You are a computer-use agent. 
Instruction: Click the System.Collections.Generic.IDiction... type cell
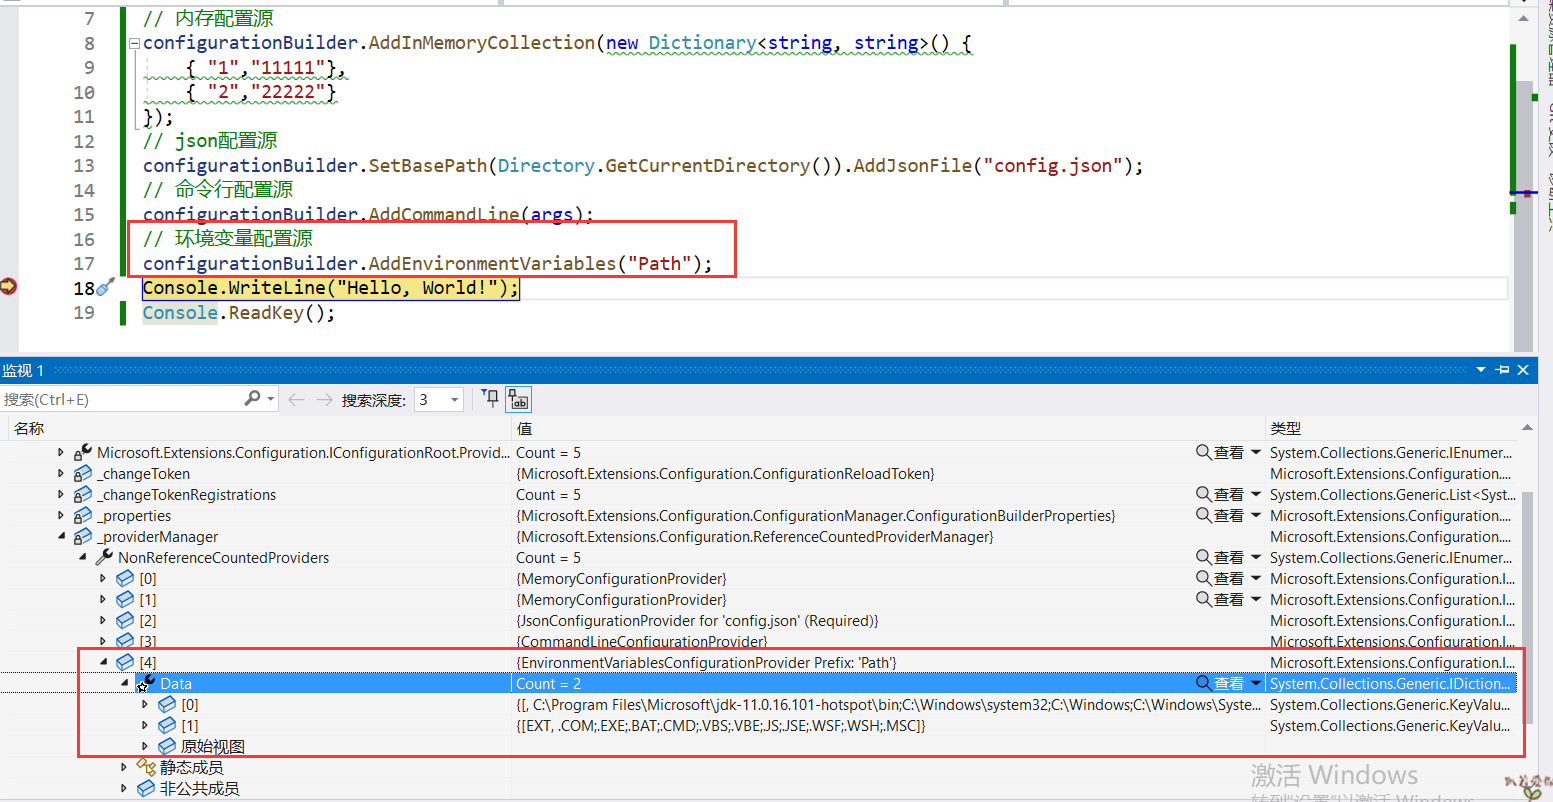tap(1391, 684)
